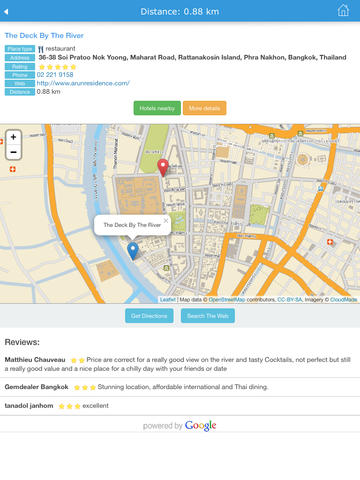Open the OpenStreetMap attribution link
Viewport: 360px width, 480px height.
(227, 300)
